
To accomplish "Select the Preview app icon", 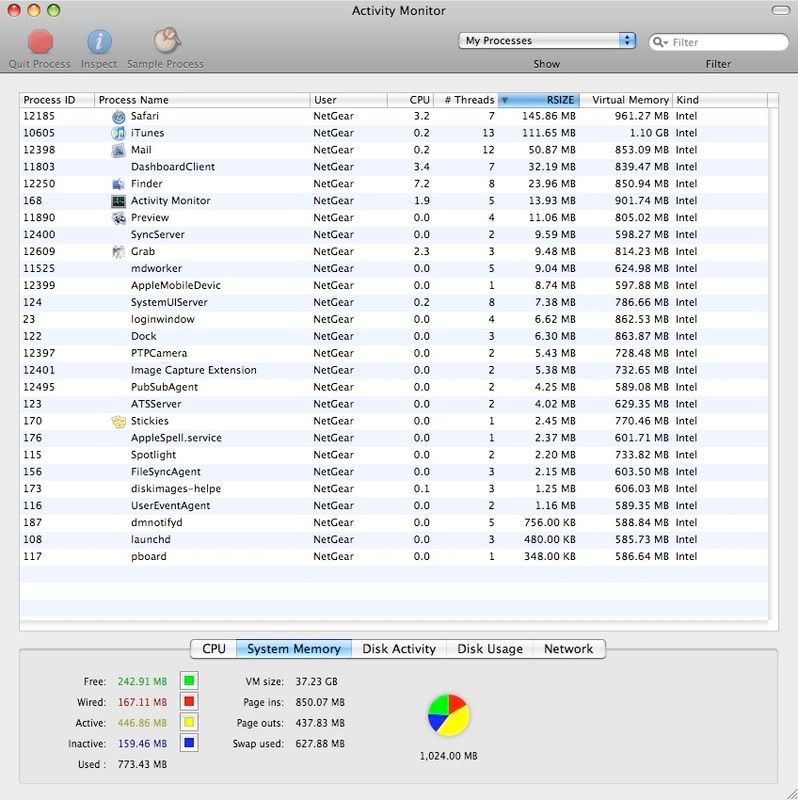I will (x=118, y=218).
